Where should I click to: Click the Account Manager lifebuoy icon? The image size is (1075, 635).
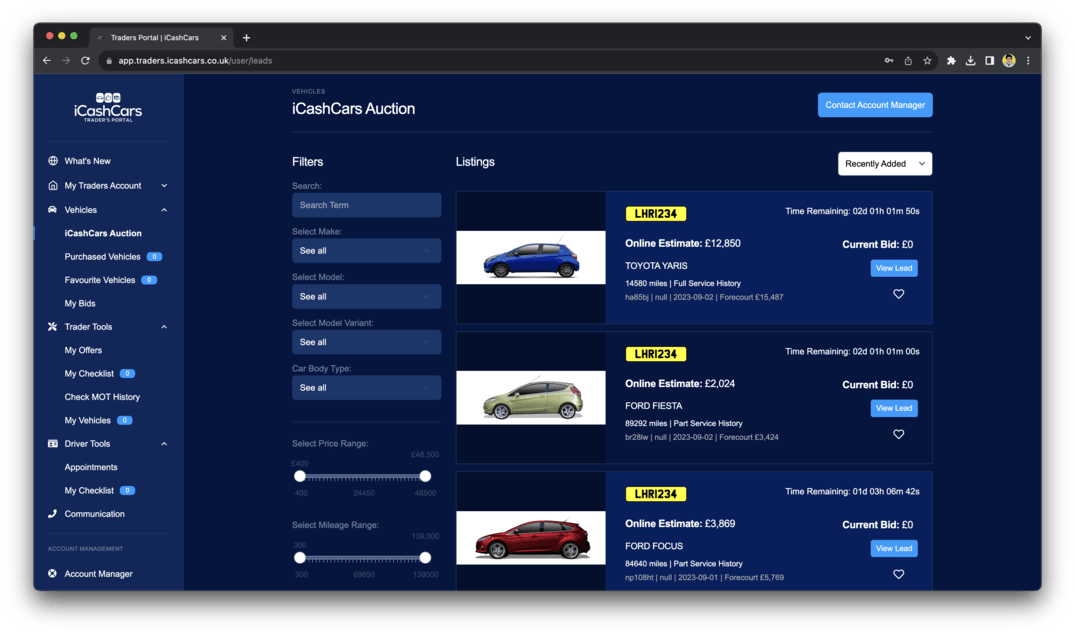coord(53,573)
